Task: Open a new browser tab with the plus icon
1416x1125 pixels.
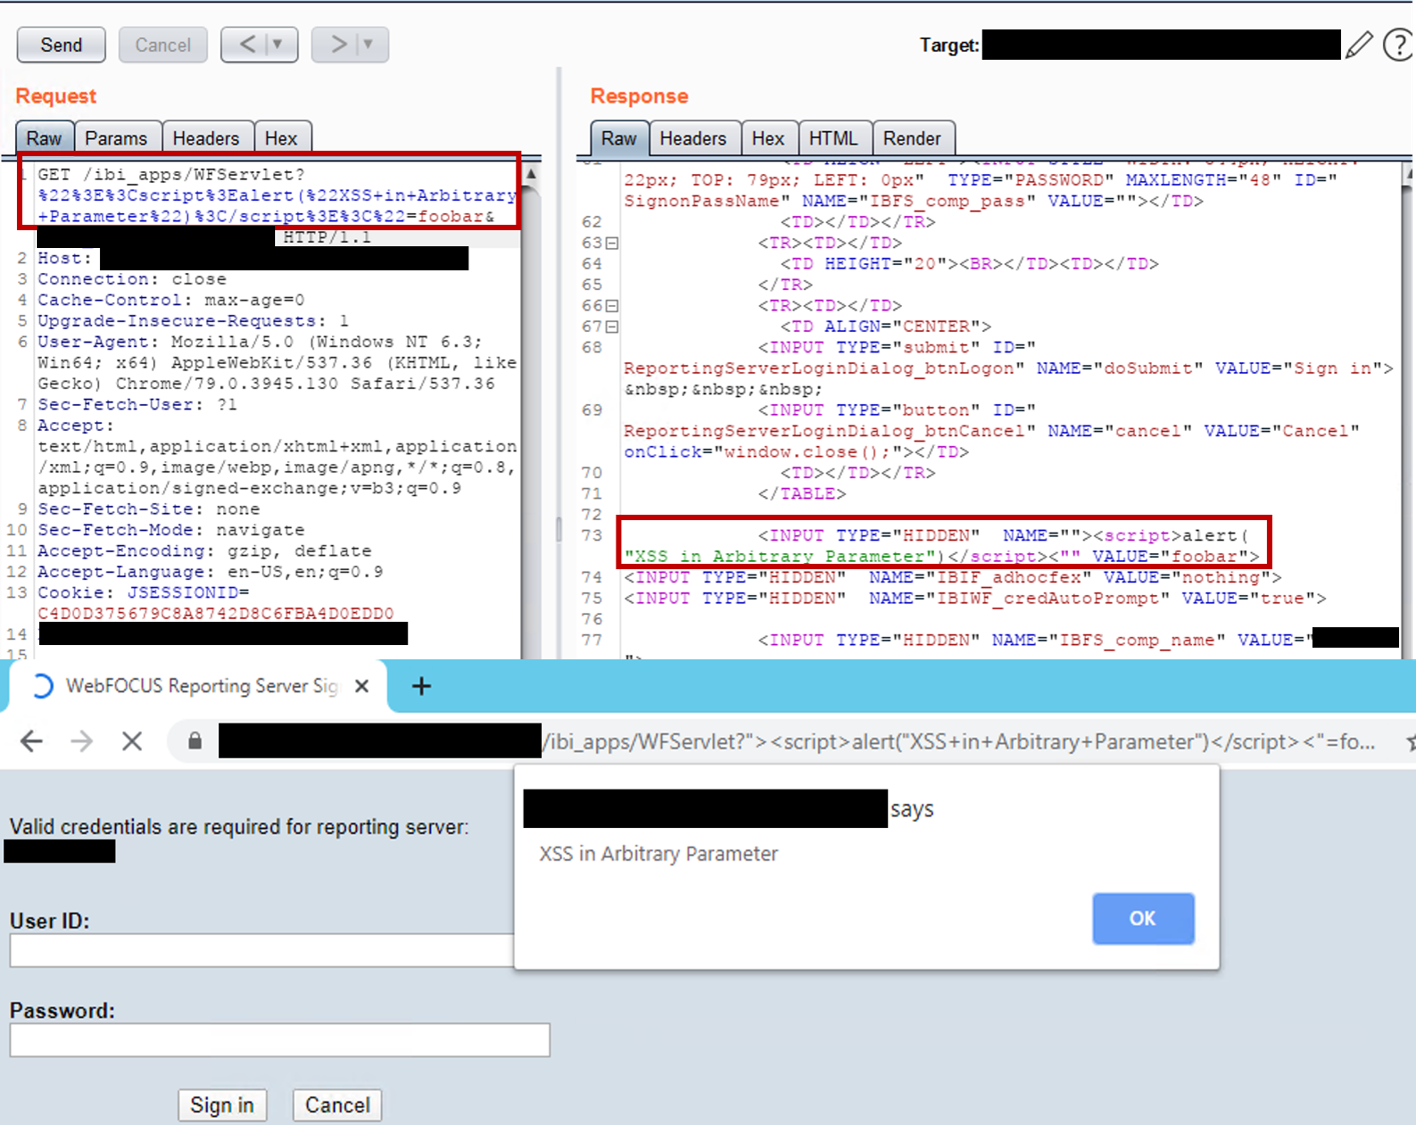Action: pos(422,686)
